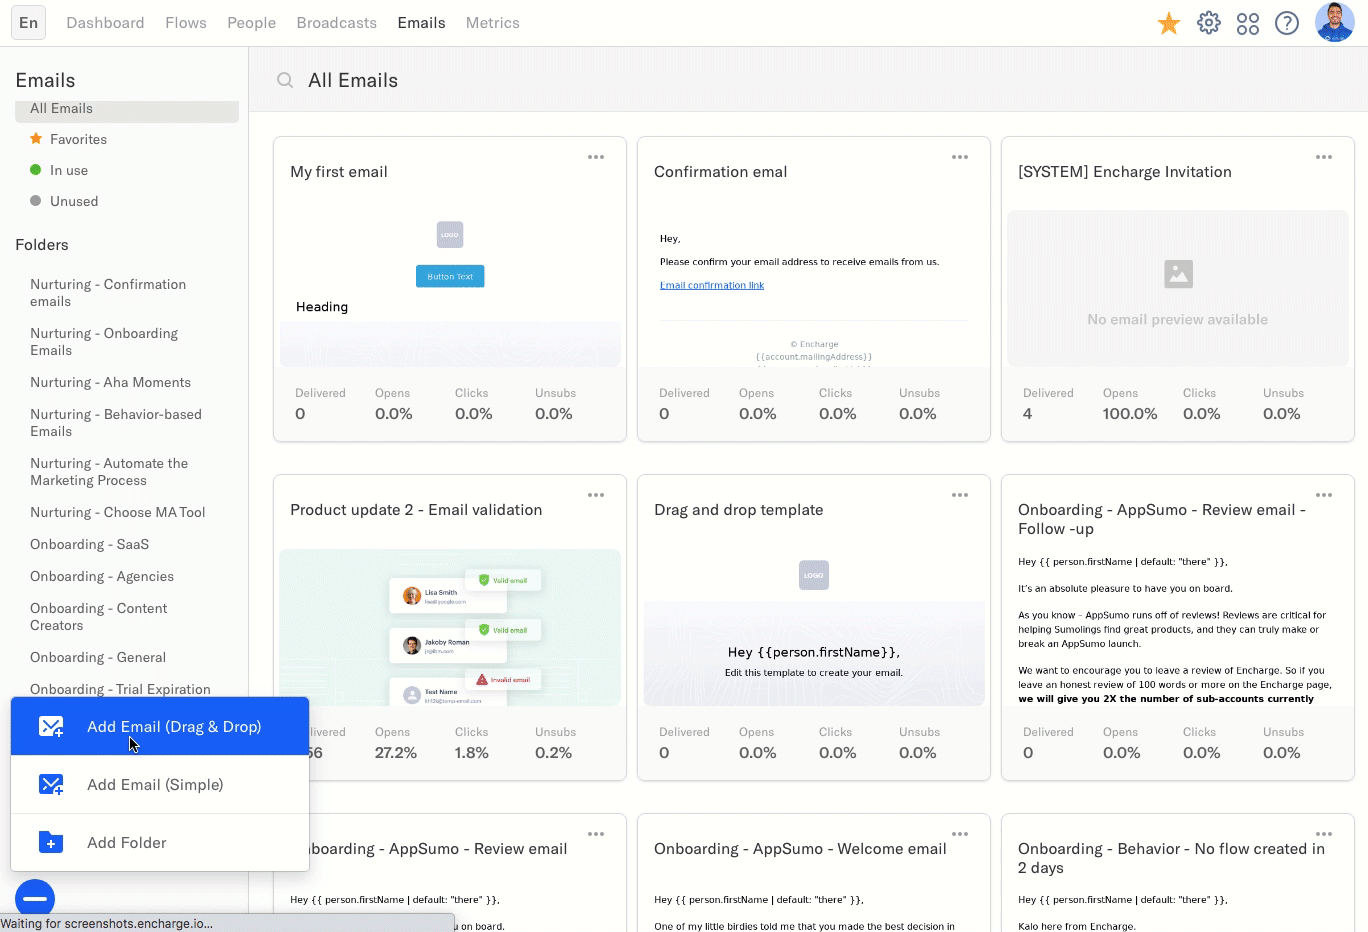Choose Add Email (Simple) from menu
Image resolution: width=1368 pixels, height=932 pixels.
tap(155, 785)
